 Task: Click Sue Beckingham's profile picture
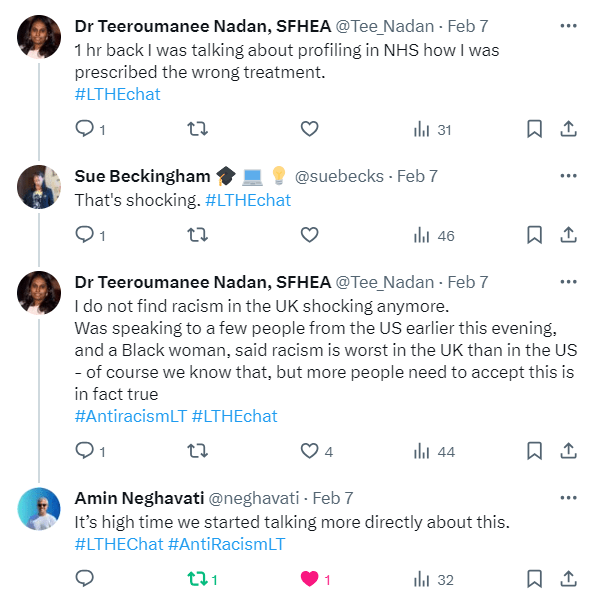click(x=40, y=187)
